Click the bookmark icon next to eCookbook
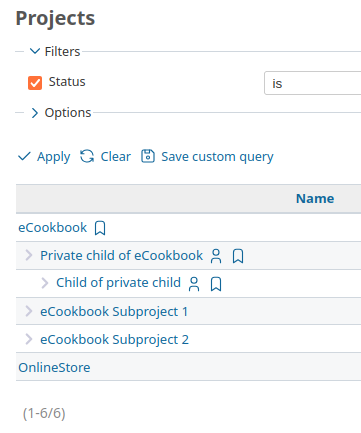 [x=100, y=228]
